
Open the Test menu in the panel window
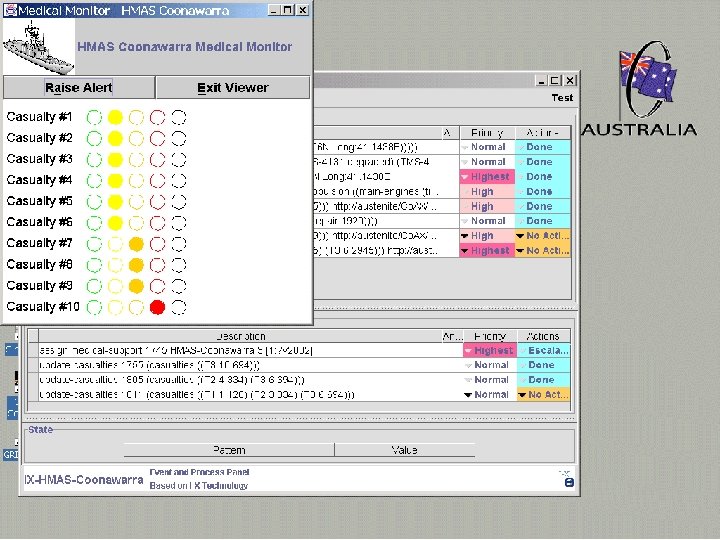pos(562,97)
